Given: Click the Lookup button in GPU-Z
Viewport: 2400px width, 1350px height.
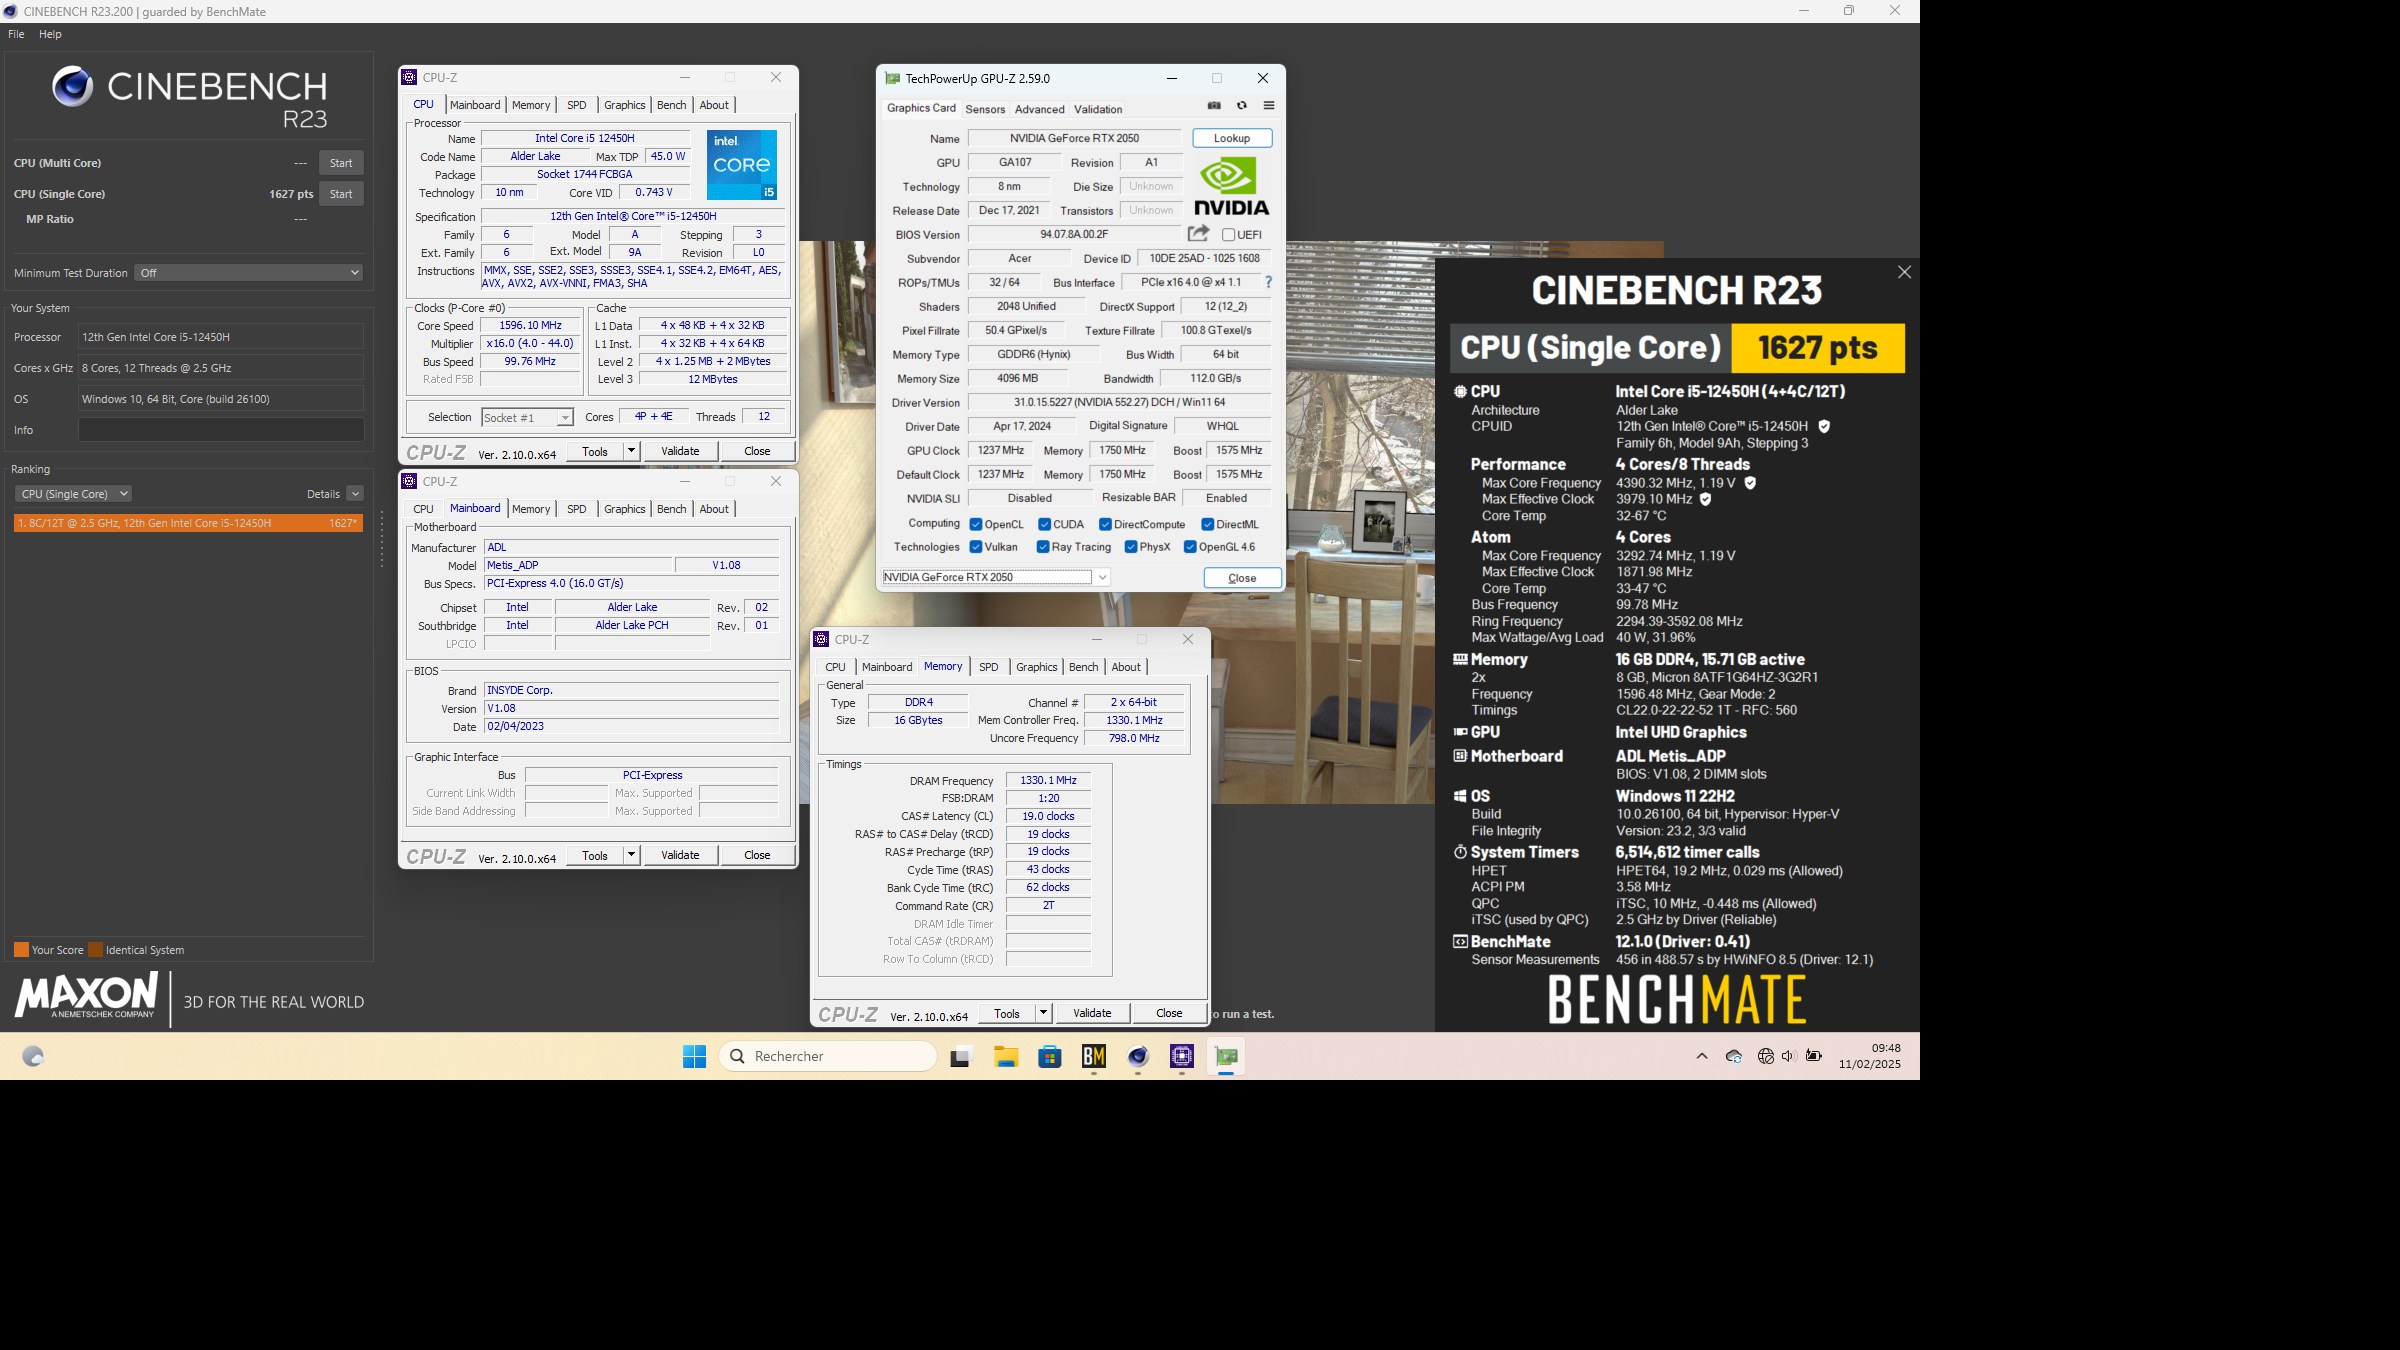Looking at the screenshot, I should tap(1232, 138).
